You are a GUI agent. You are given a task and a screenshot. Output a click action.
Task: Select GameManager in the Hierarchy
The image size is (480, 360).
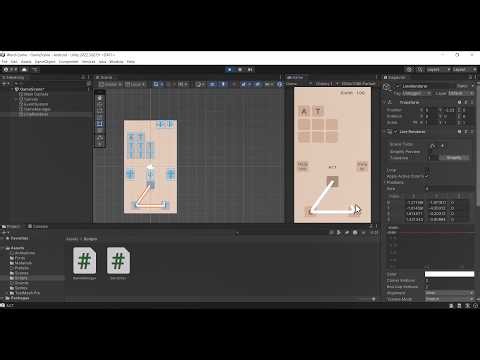(37, 109)
